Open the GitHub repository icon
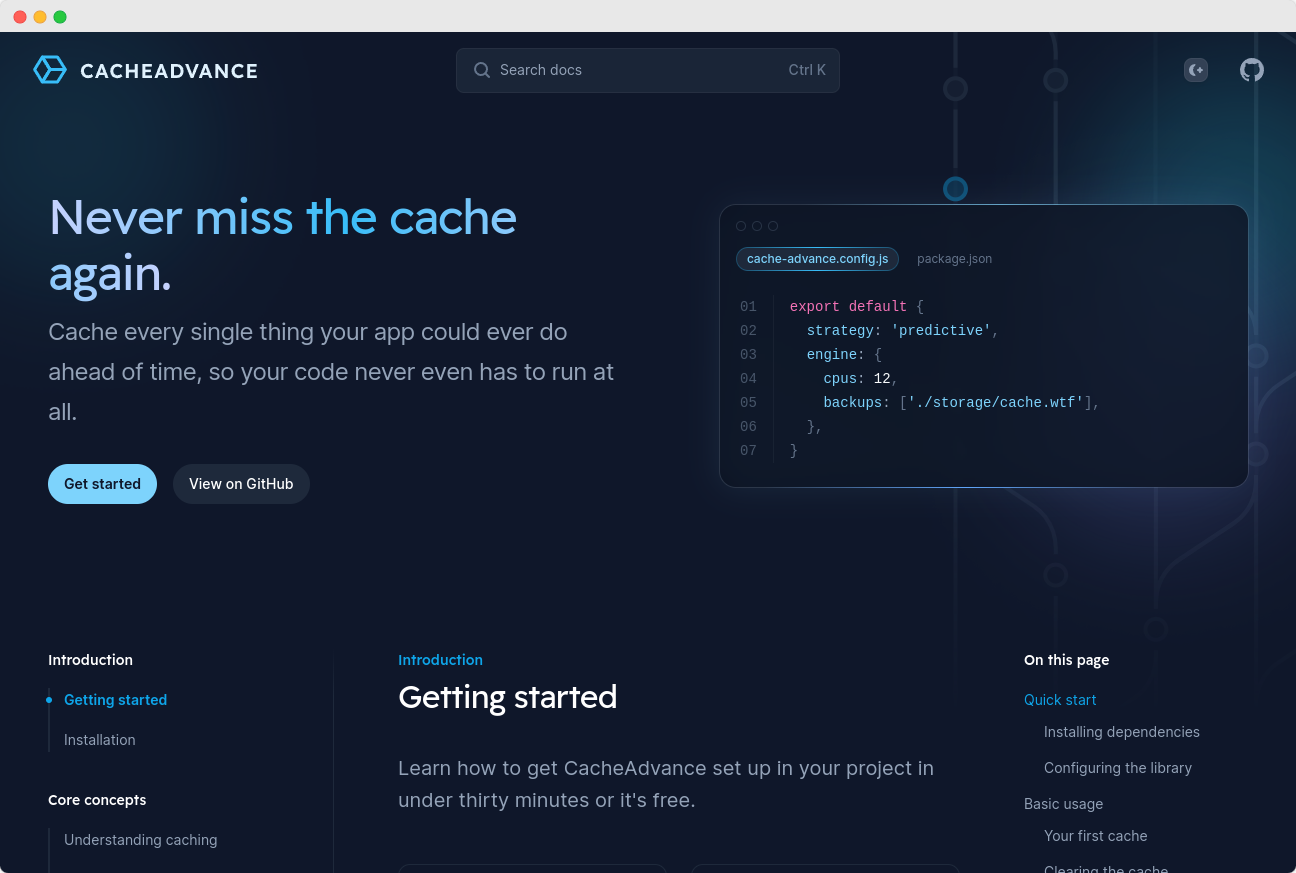 pos(1252,70)
